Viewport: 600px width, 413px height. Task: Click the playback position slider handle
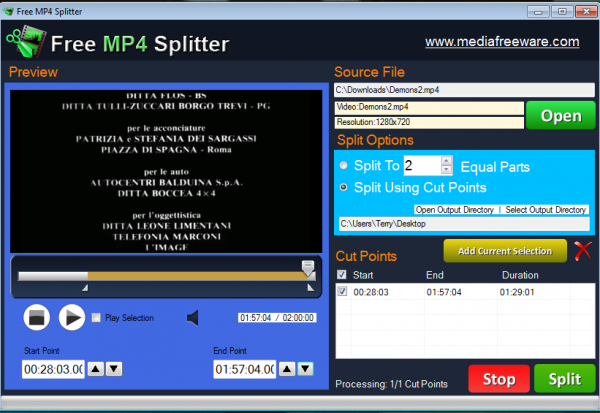(x=308, y=268)
